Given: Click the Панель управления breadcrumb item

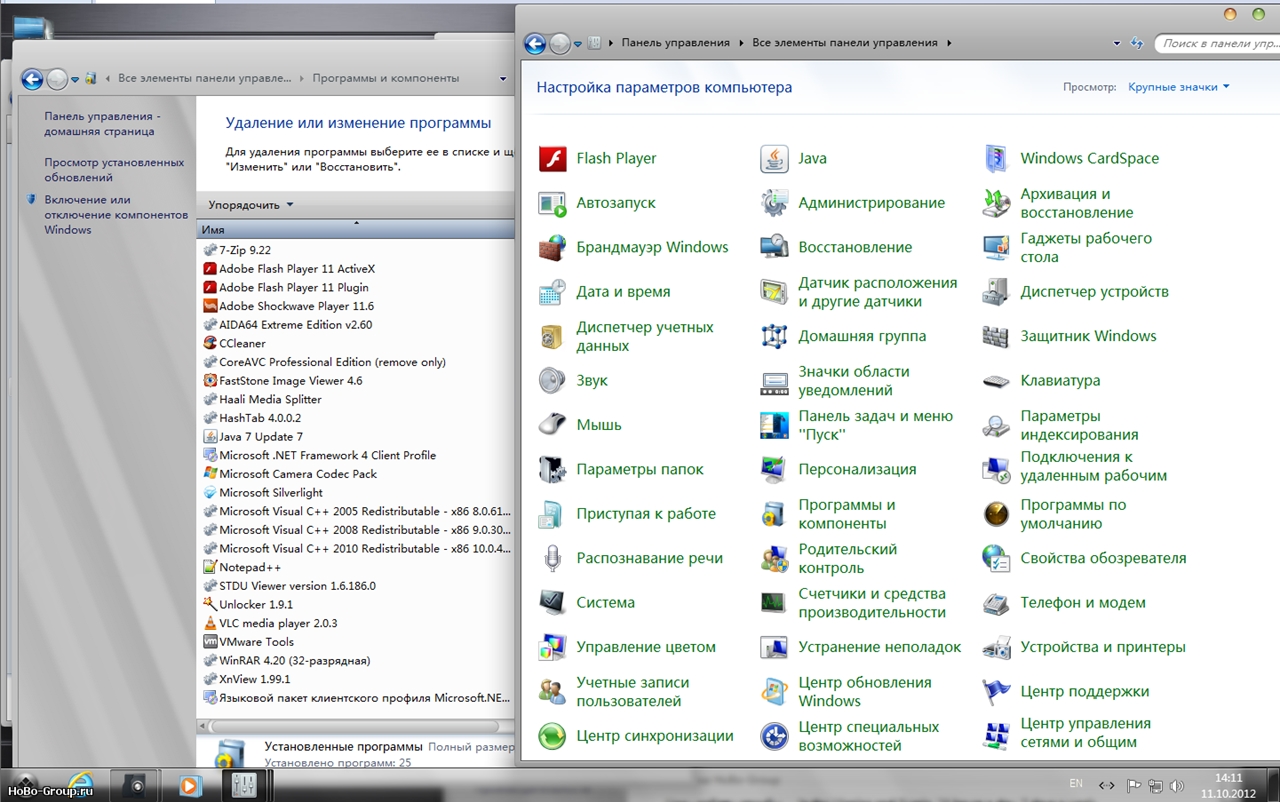Looking at the screenshot, I should point(675,43).
